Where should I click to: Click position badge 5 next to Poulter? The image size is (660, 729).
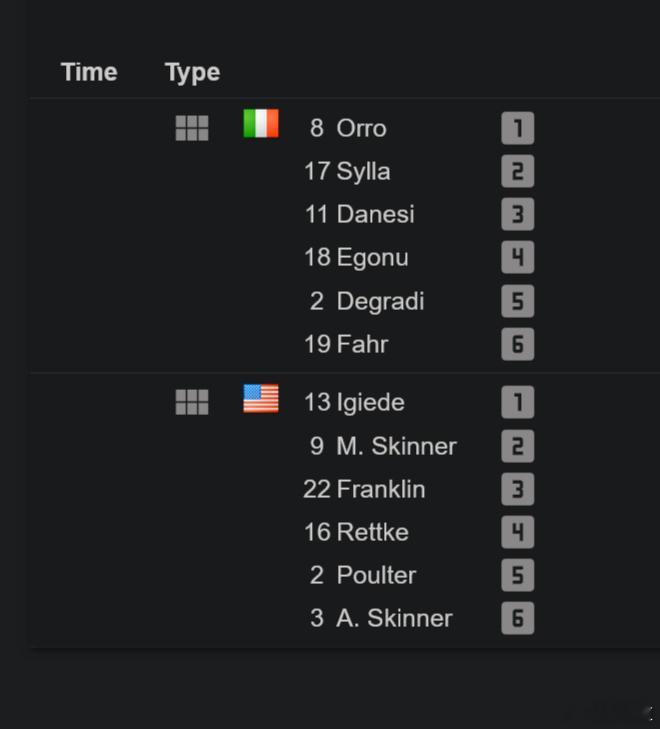point(517,575)
